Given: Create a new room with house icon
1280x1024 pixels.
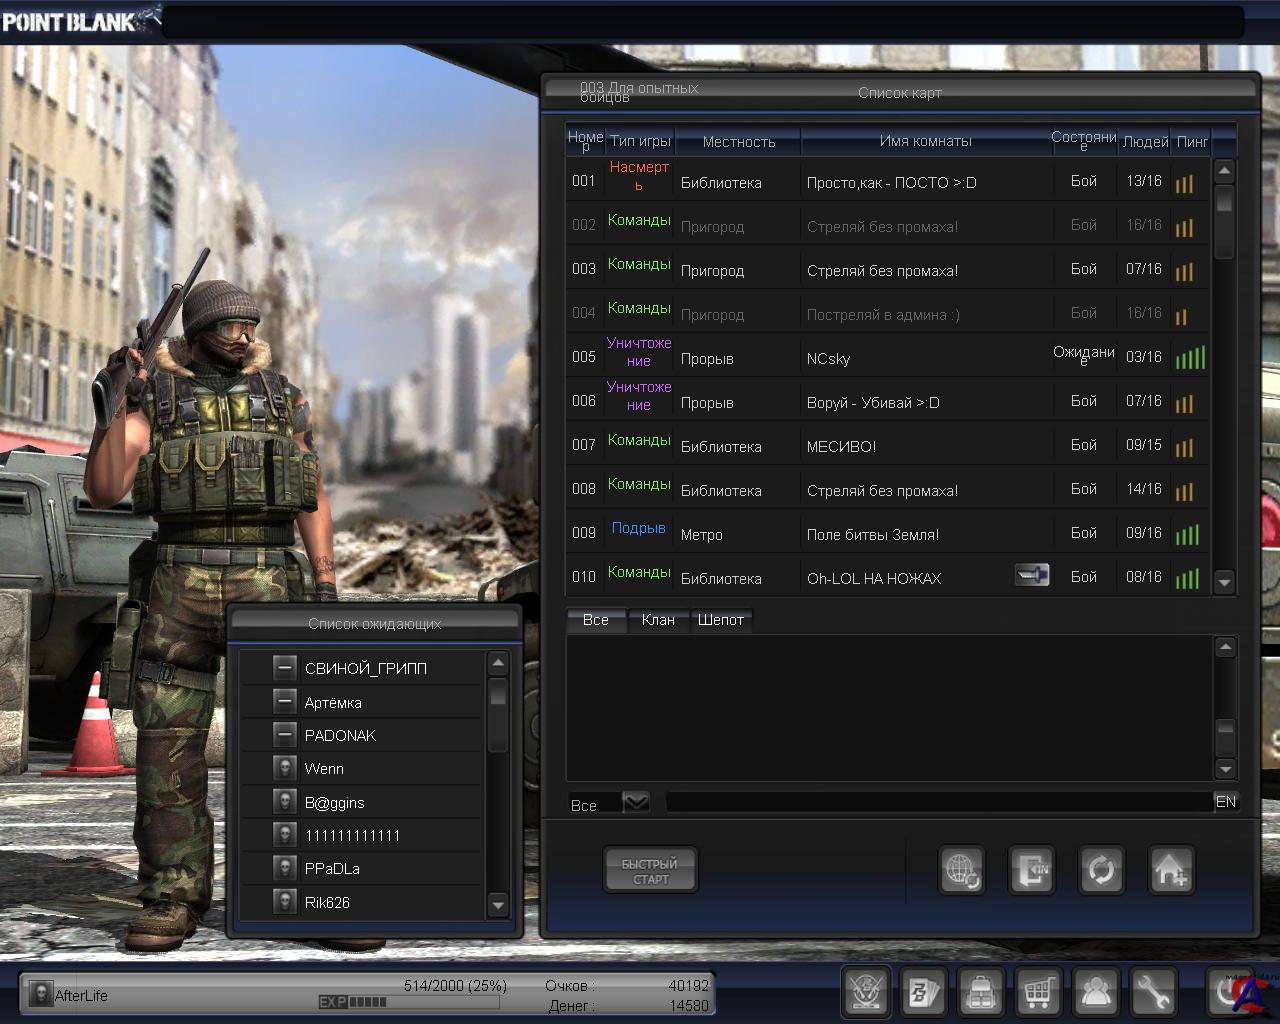Looking at the screenshot, I should 1170,870.
